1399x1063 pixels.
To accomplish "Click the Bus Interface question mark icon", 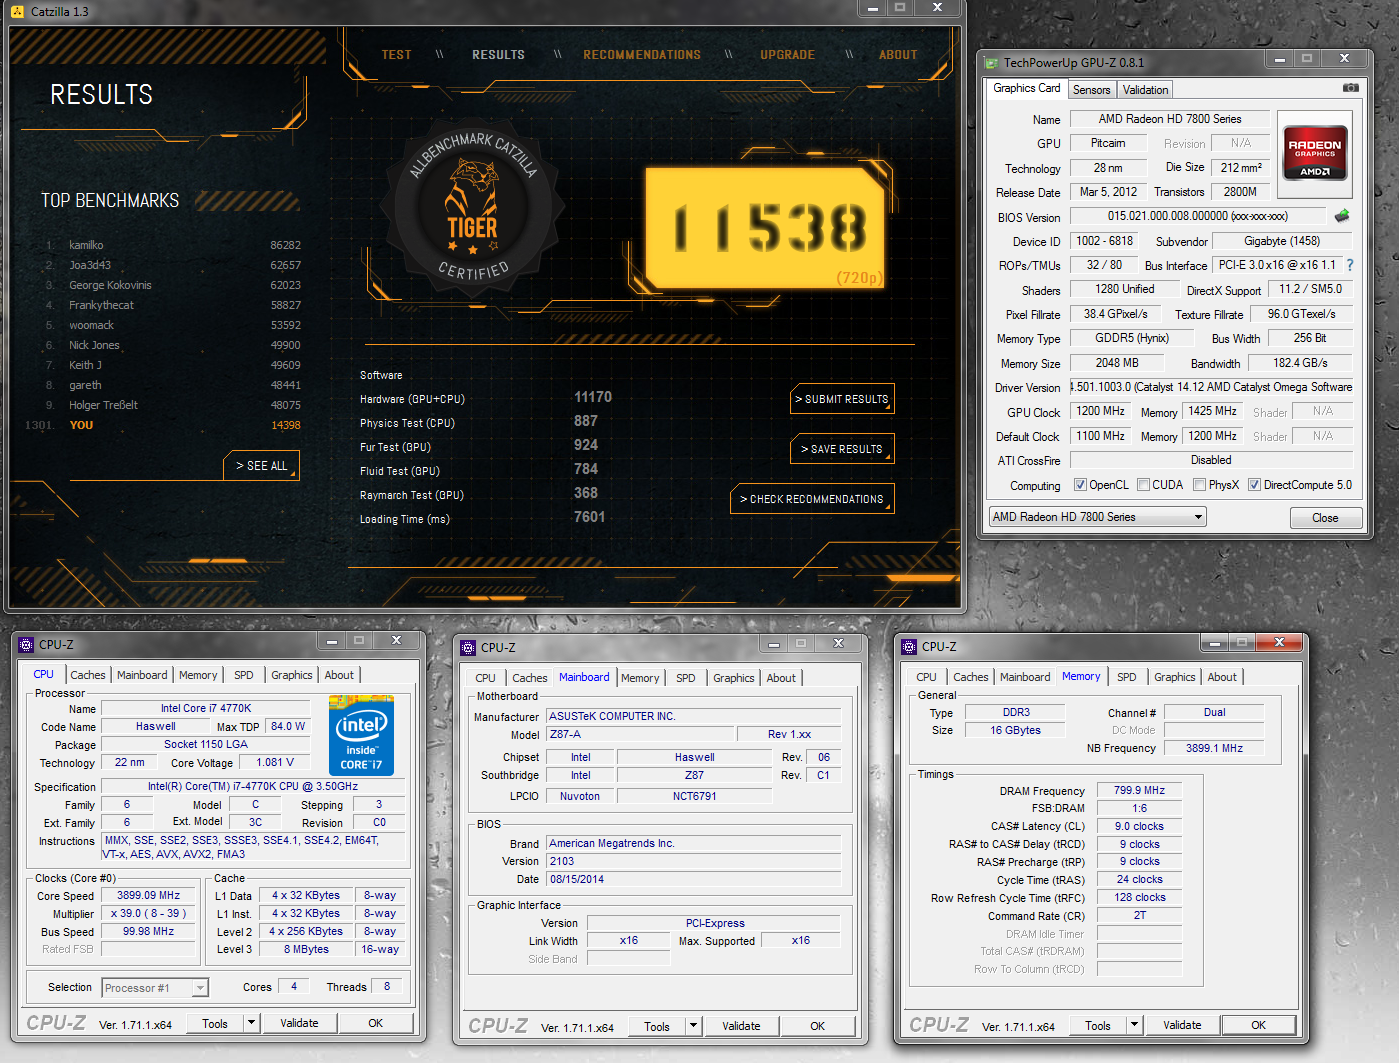I will tap(1350, 265).
